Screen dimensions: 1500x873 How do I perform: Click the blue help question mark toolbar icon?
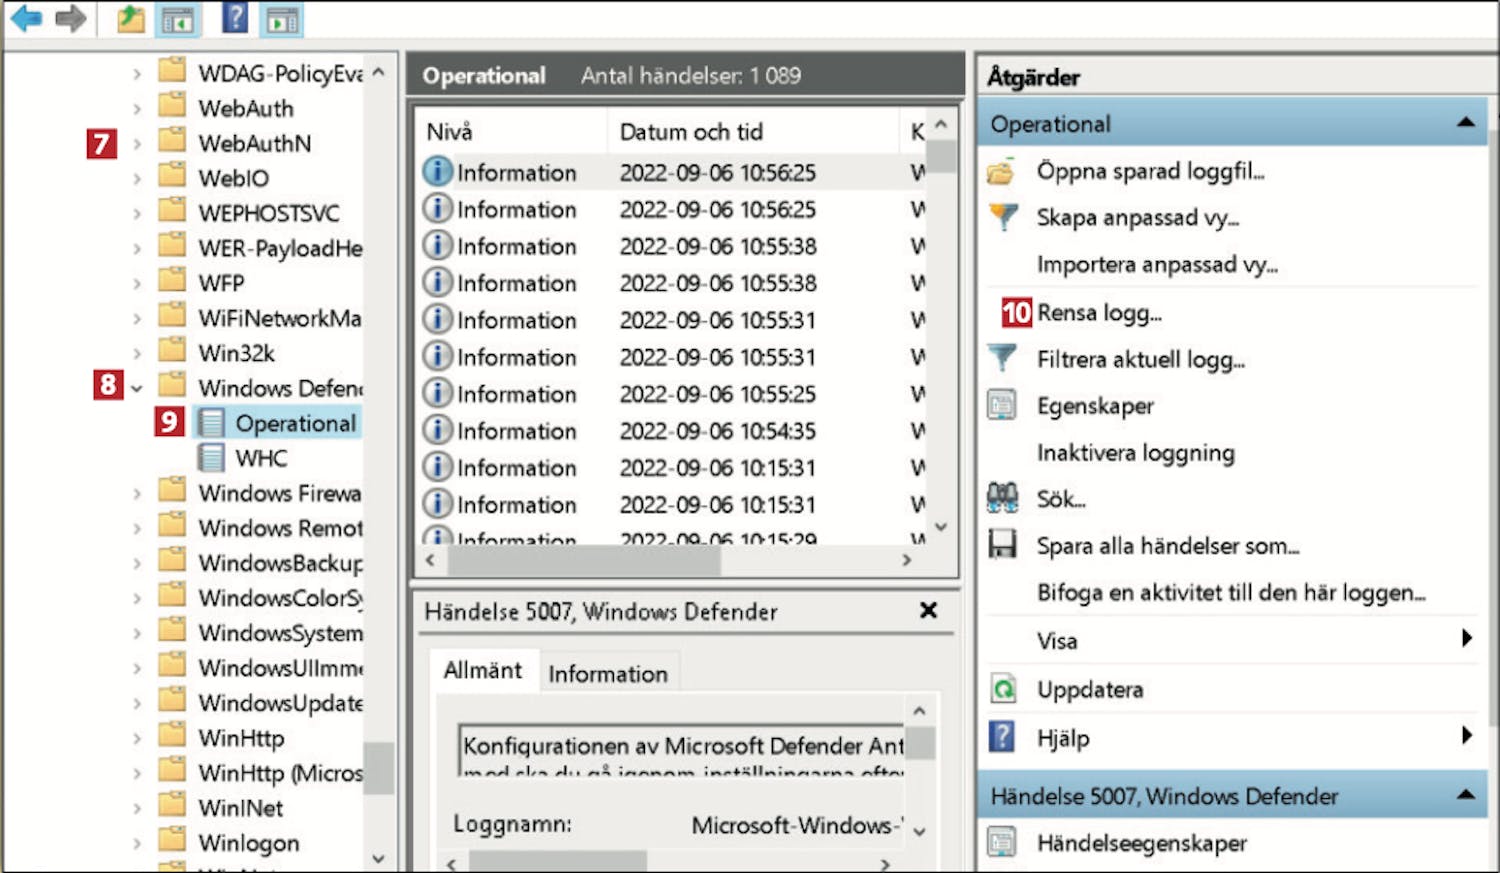pyautogui.click(x=234, y=18)
